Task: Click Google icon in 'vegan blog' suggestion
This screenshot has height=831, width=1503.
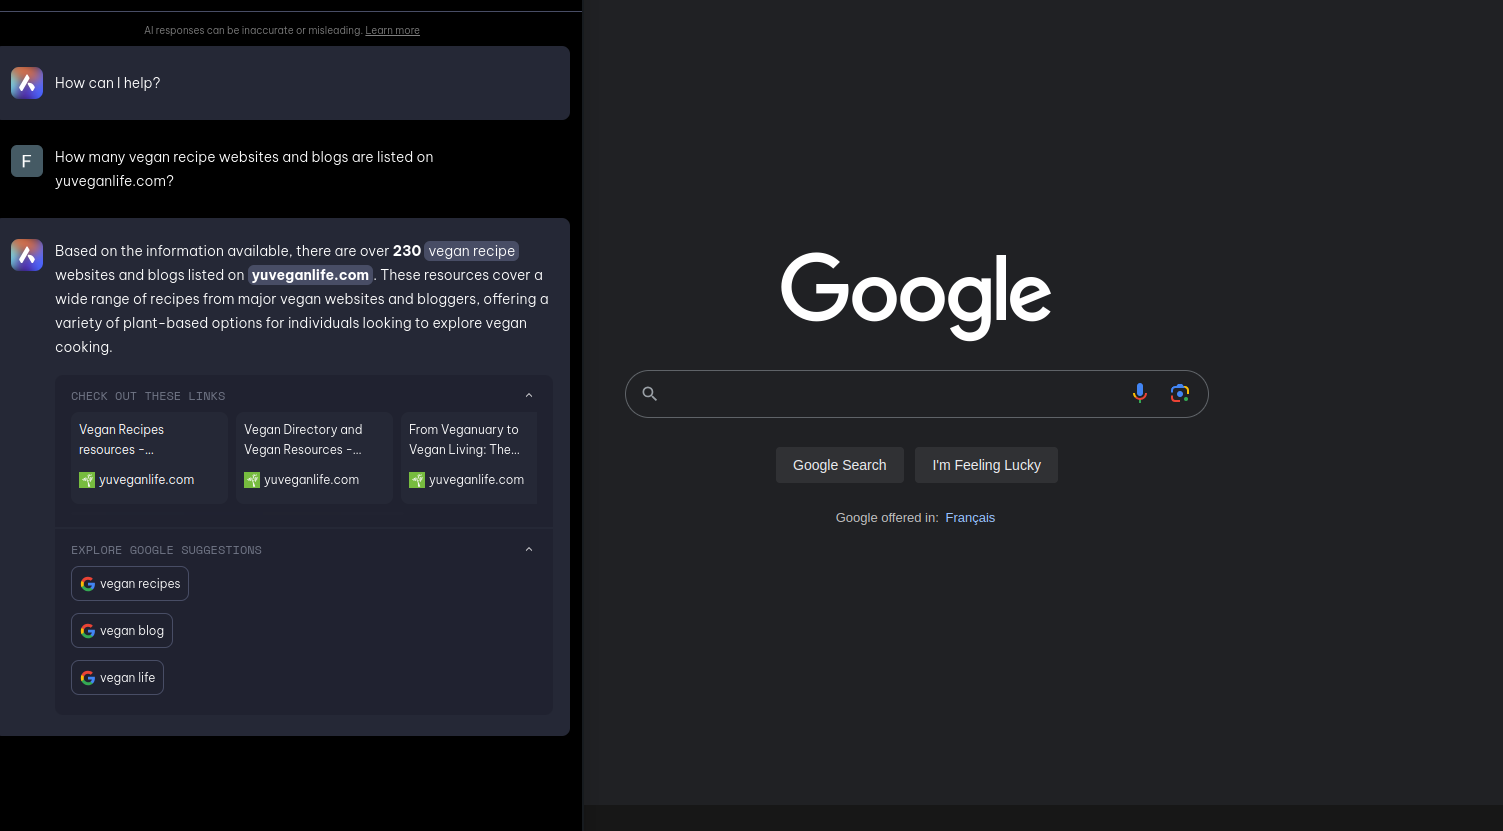Action: coord(88,631)
